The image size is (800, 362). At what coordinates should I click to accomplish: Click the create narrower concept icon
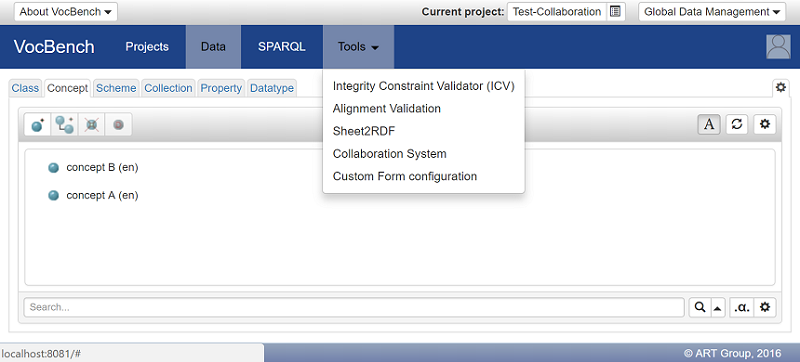(x=64, y=124)
